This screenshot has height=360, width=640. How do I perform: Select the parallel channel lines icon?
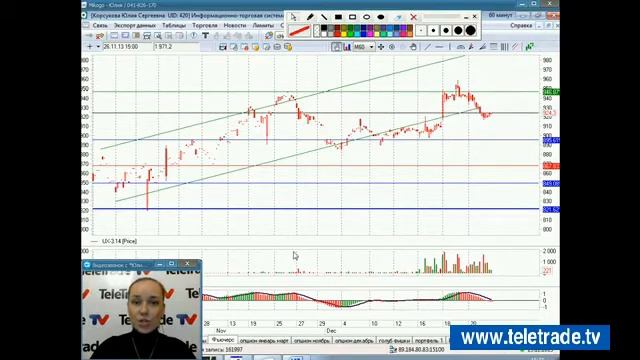[516, 47]
